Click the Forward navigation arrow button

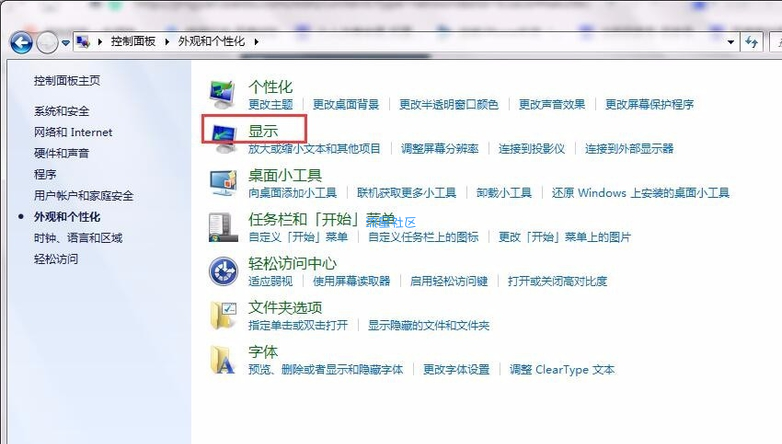(x=47, y=43)
